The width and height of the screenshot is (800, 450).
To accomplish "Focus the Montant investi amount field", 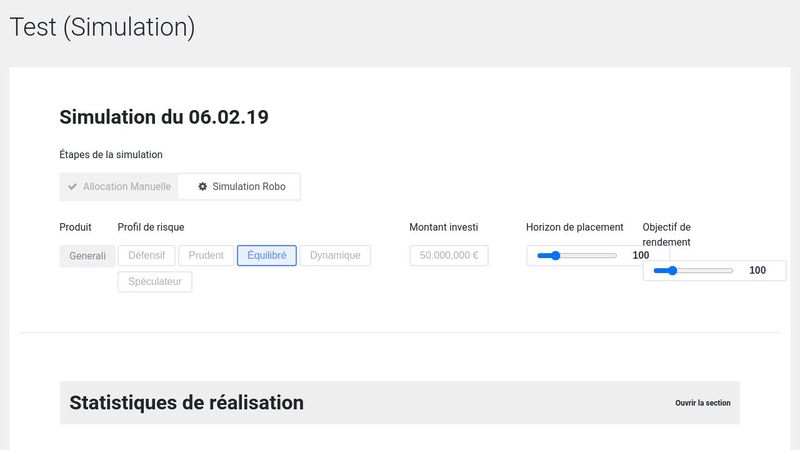I will pos(449,256).
